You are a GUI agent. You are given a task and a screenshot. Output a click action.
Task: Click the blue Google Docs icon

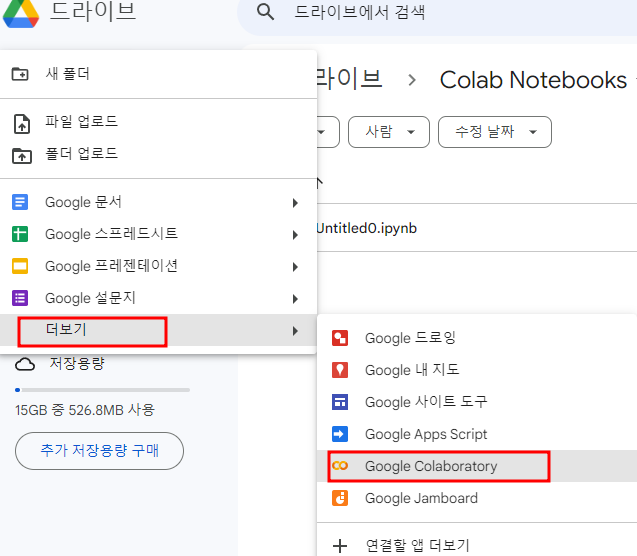click(20, 202)
